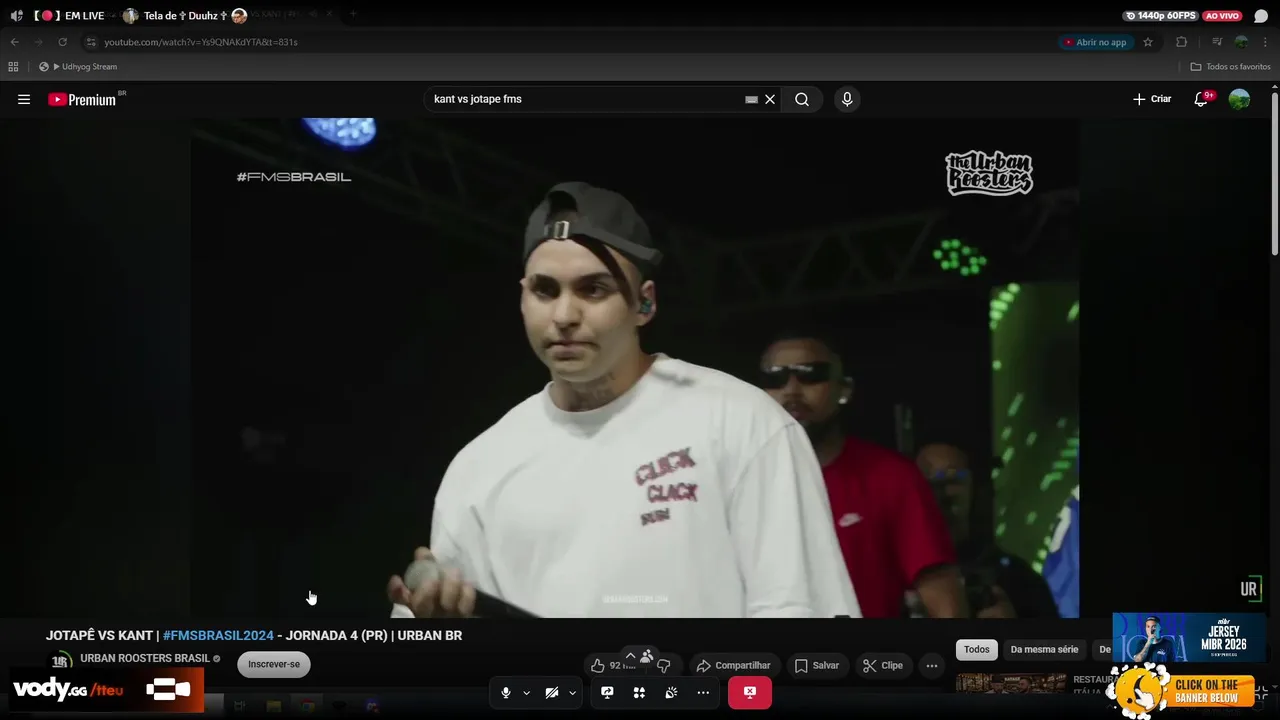
Task: Open the YouTube hamburger guide menu
Action: (x=24, y=99)
